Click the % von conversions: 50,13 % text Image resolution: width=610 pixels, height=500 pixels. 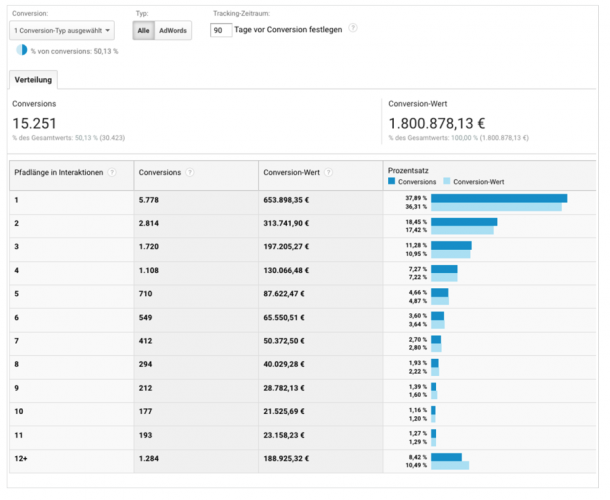click(x=75, y=51)
